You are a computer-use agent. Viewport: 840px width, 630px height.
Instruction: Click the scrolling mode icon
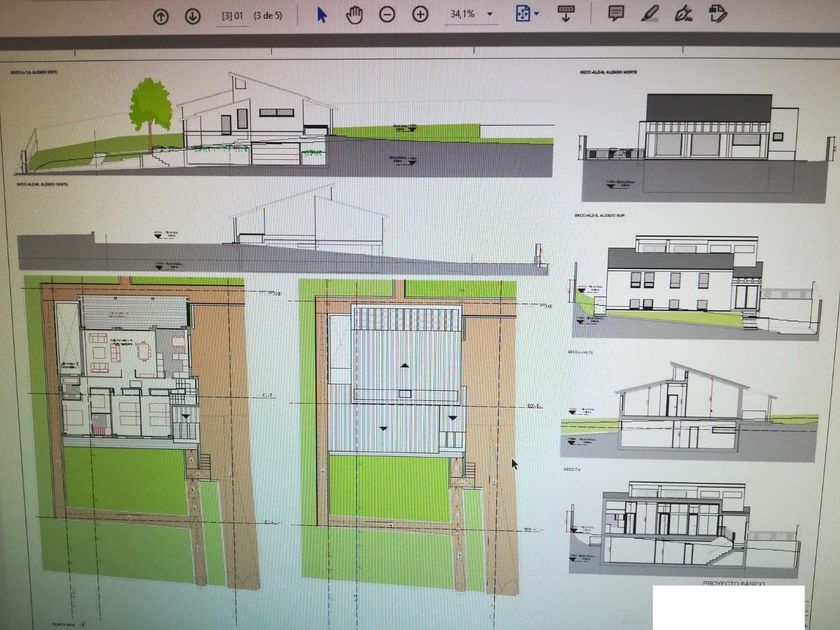click(566, 13)
